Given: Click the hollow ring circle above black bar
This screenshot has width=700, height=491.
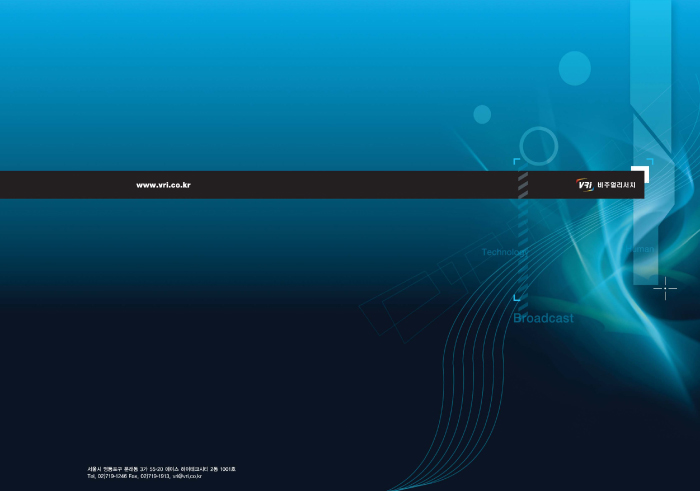Looking at the screenshot, I should (538, 146).
